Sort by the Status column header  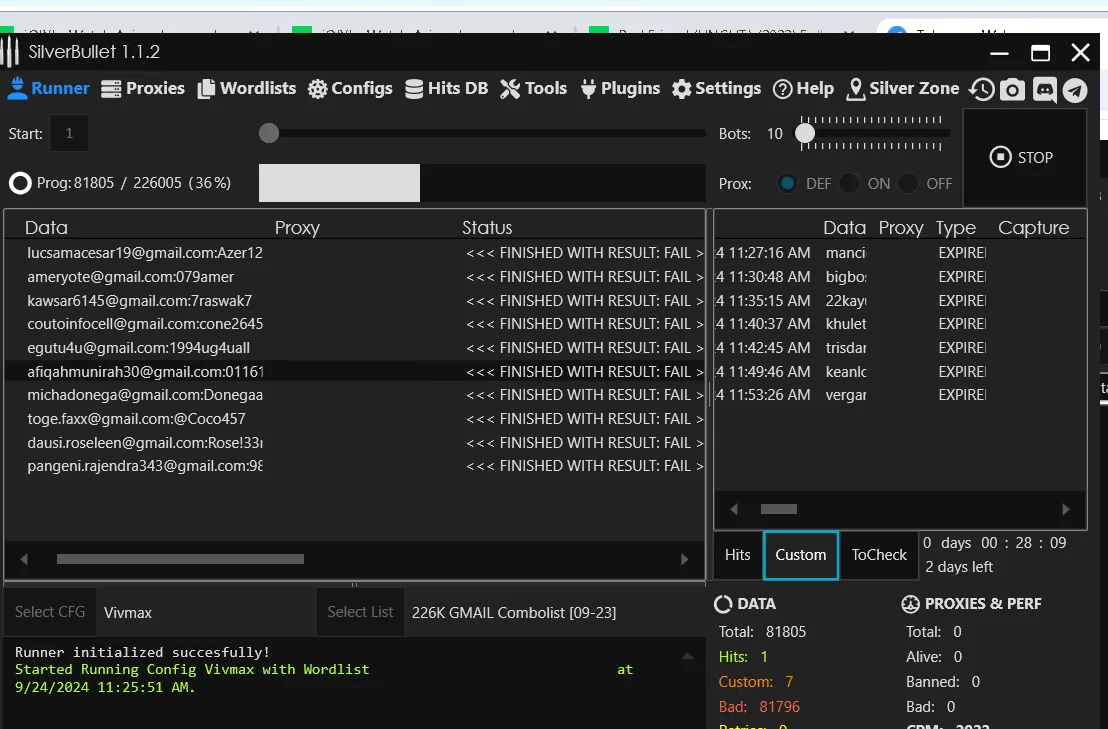coord(487,227)
